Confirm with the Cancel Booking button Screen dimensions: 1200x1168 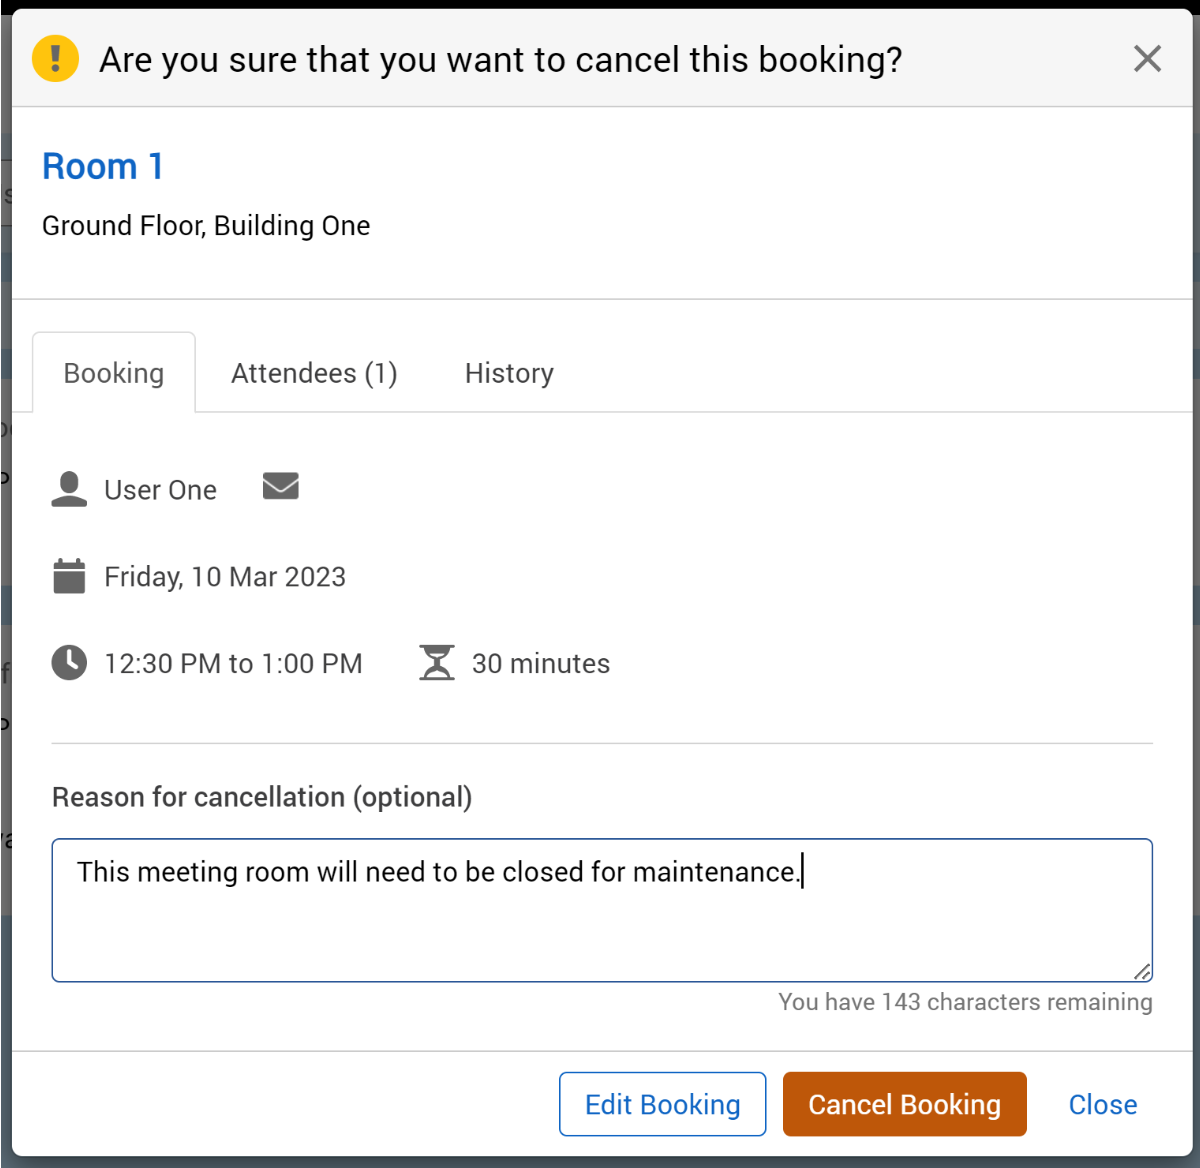904,1104
